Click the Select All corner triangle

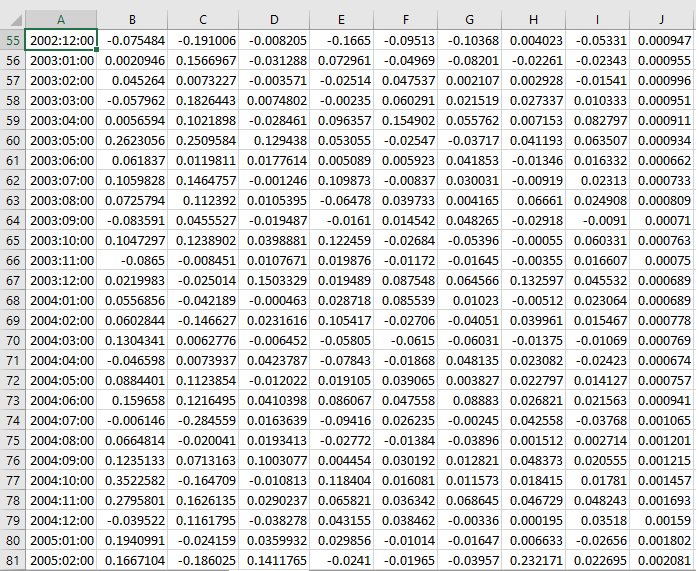coord(16,20)
